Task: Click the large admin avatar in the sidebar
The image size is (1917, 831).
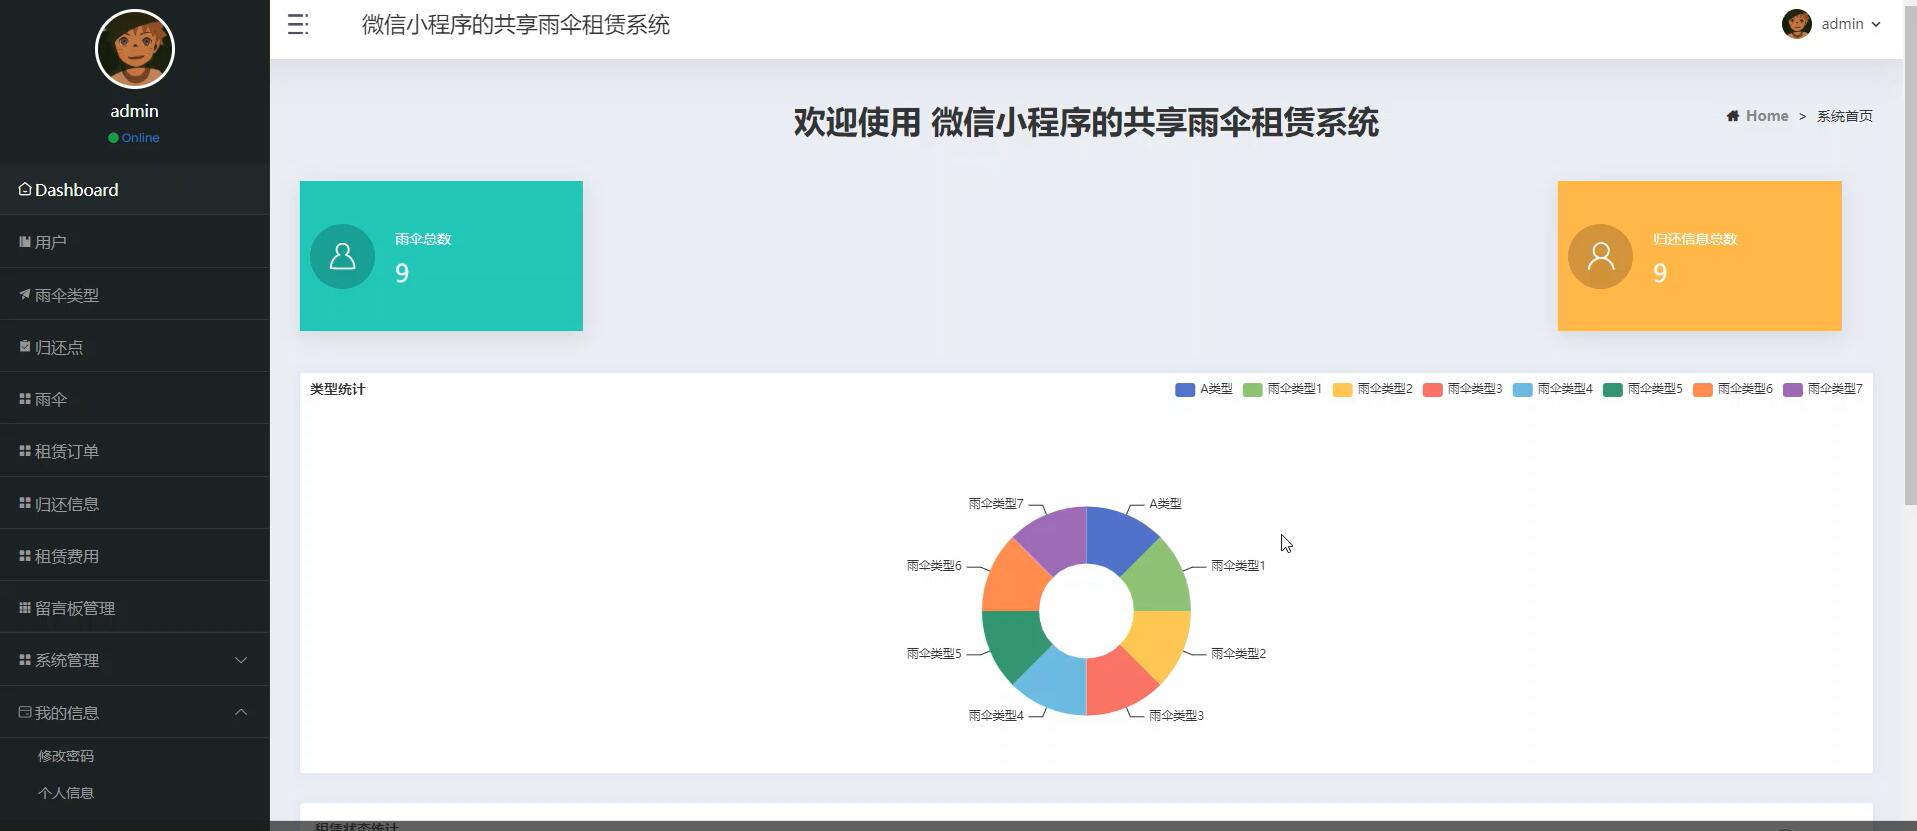Action: [x=135, y=49]
